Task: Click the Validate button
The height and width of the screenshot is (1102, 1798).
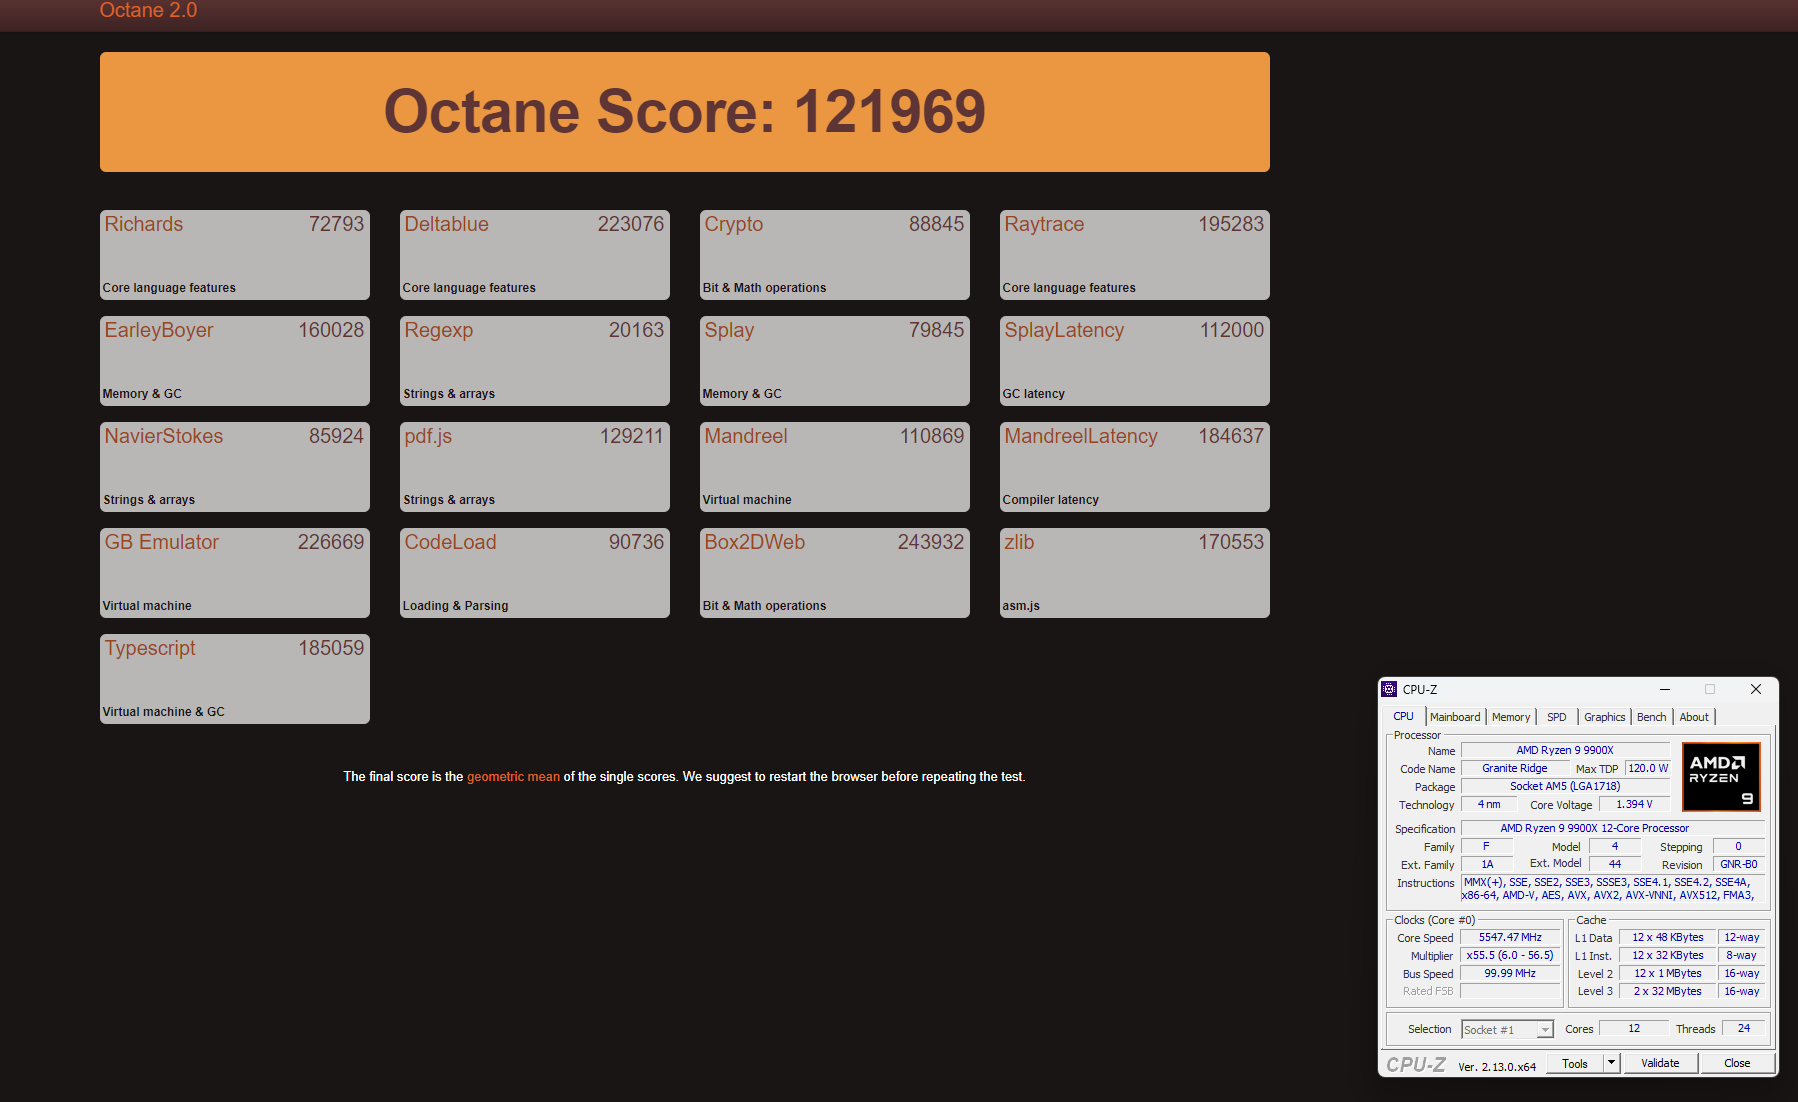Action: 1660,1063
